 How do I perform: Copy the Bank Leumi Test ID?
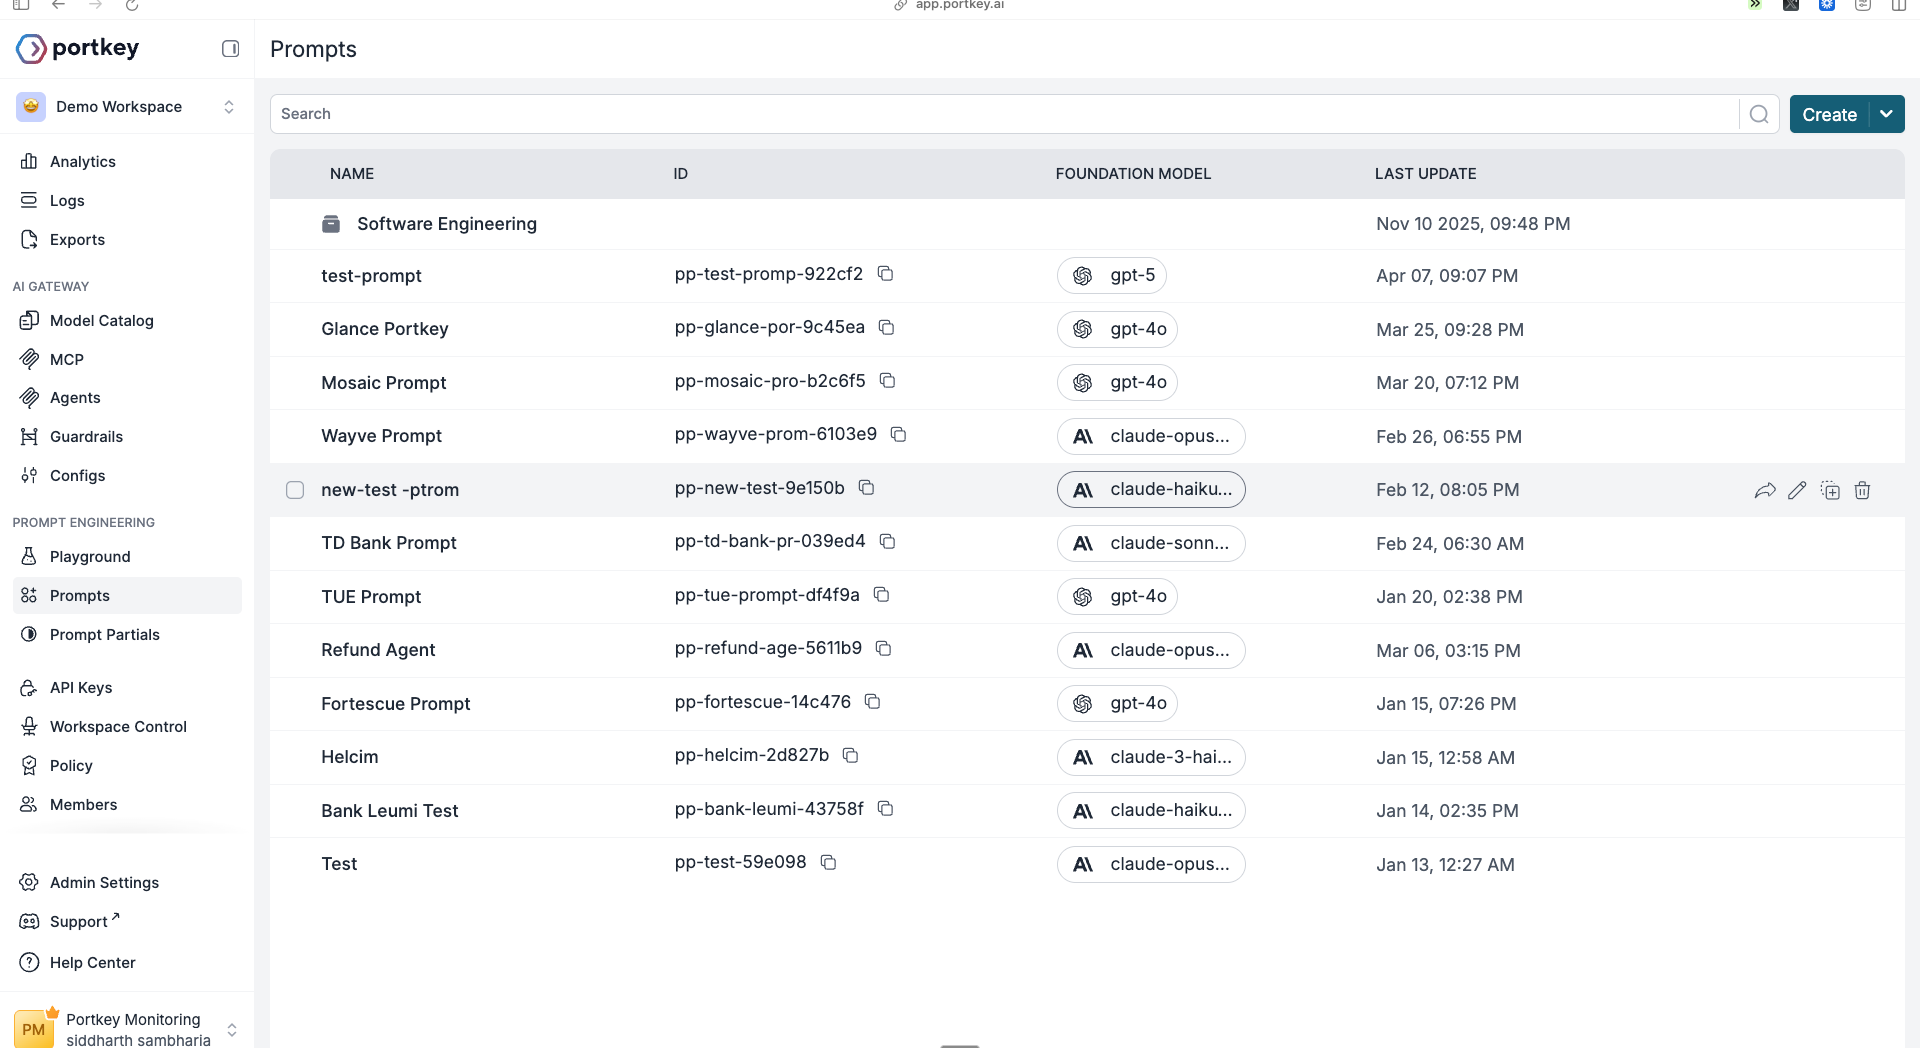885,808
